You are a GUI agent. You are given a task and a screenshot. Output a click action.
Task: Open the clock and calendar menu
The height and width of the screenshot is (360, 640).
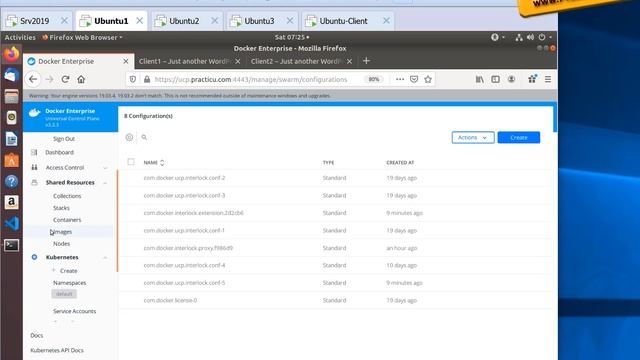(291, 37)
